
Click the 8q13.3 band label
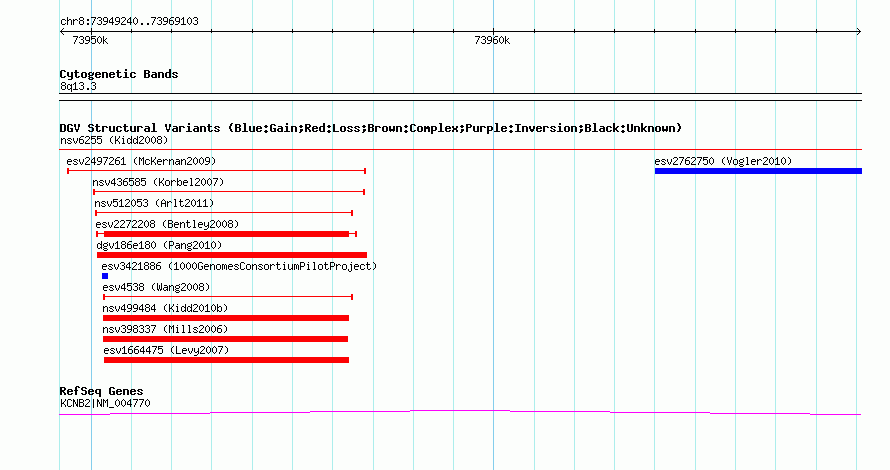[x=78, y=86]
